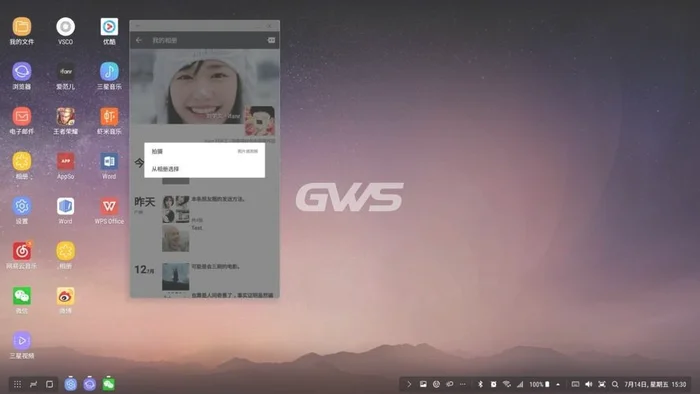Open the apps grid button in taskbar
Image resolution: width=700 pixels, height=394 pixels.
point(17,384)
